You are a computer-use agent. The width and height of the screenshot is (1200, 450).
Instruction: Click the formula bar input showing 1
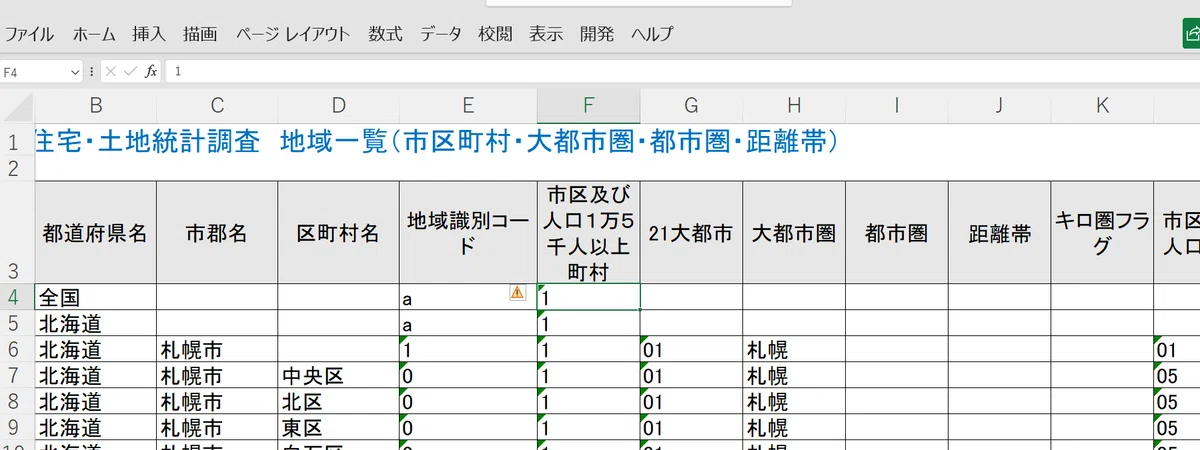(680, 71)
